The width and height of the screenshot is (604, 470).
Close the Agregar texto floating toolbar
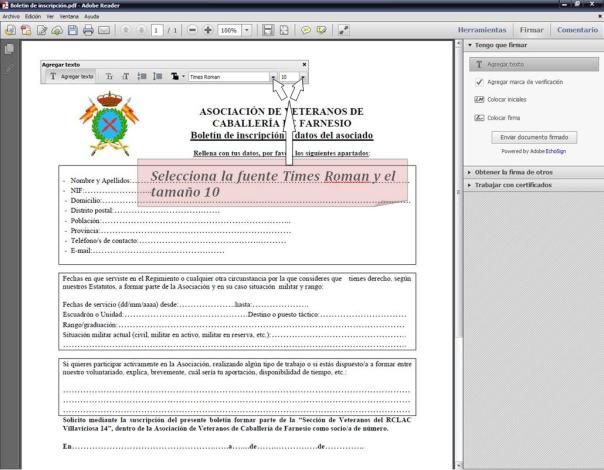point(304,64)
